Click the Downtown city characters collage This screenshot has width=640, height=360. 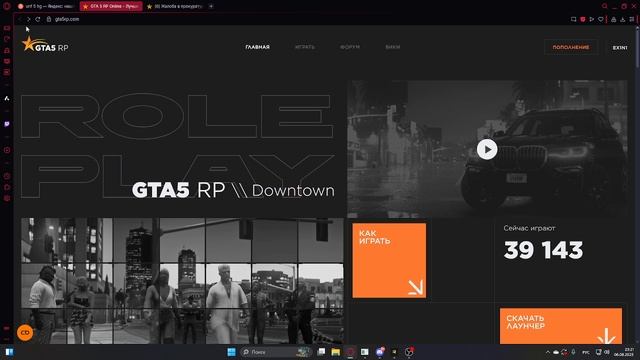182,281
